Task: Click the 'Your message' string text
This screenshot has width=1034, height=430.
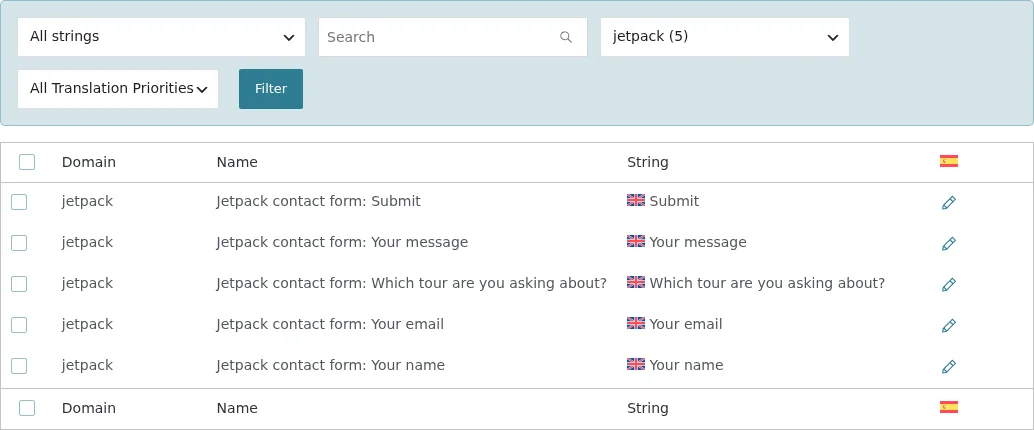Action: tap(698, 242)
